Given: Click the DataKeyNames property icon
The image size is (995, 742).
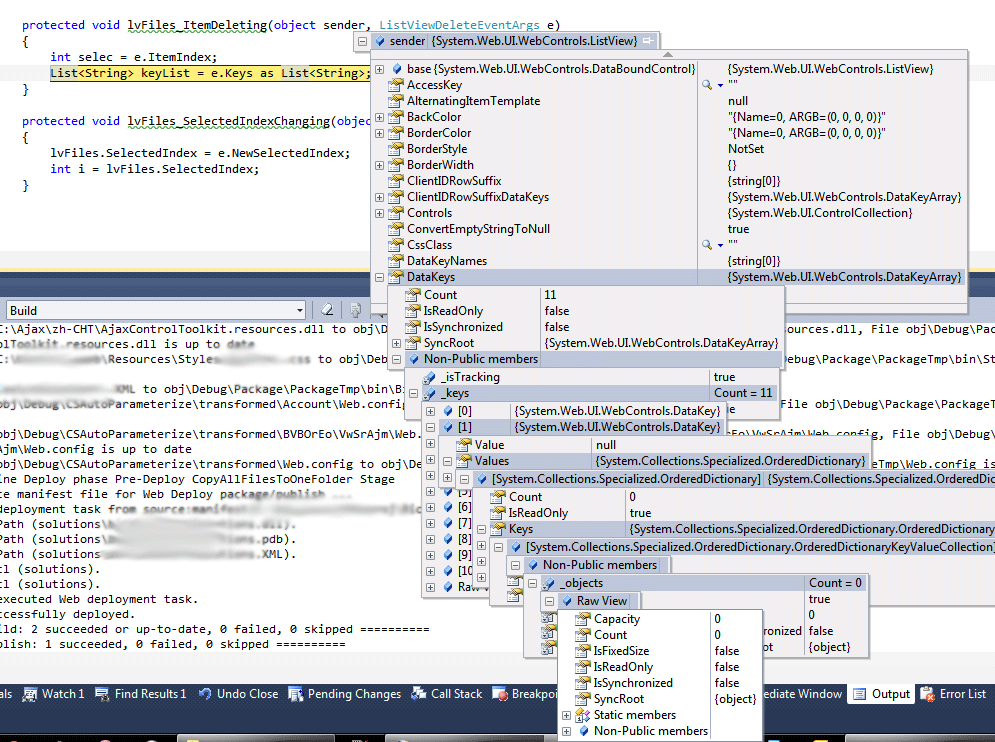Looking at the screenshot, I should click(396, 260).
